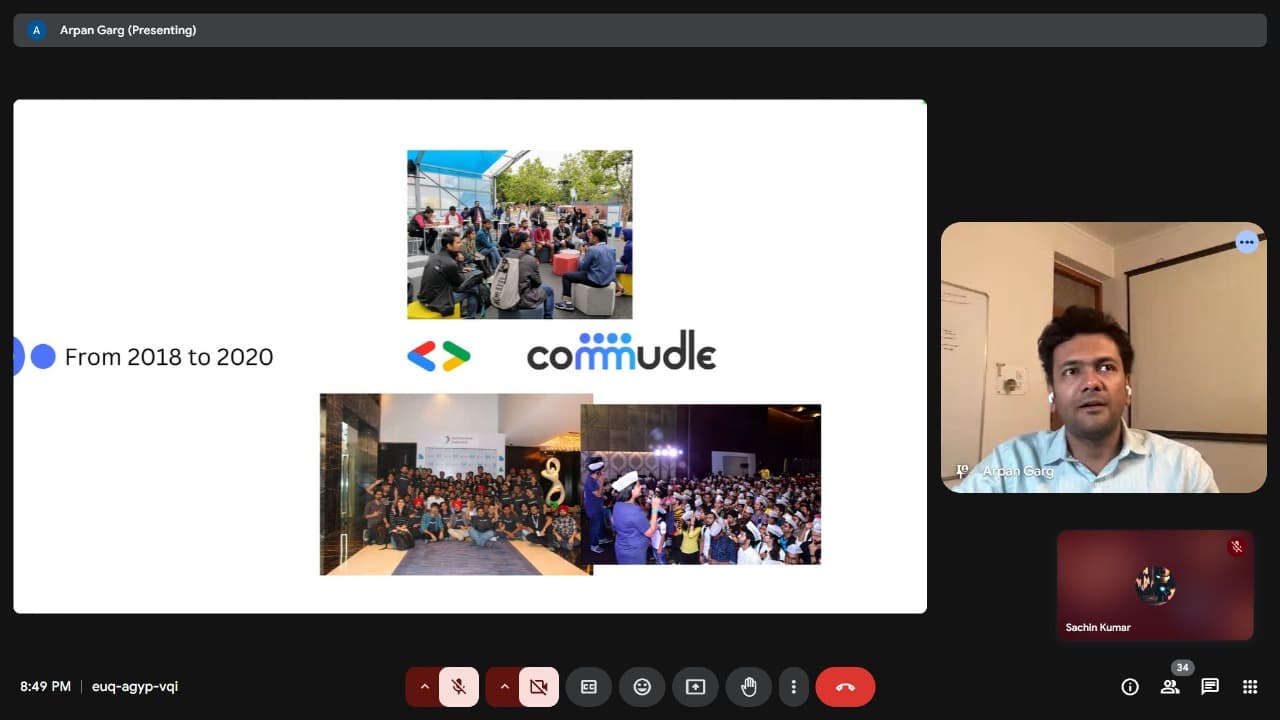Turn on closed captions
The width and height of the screenshot is (1280, 720).
(588, 687)
